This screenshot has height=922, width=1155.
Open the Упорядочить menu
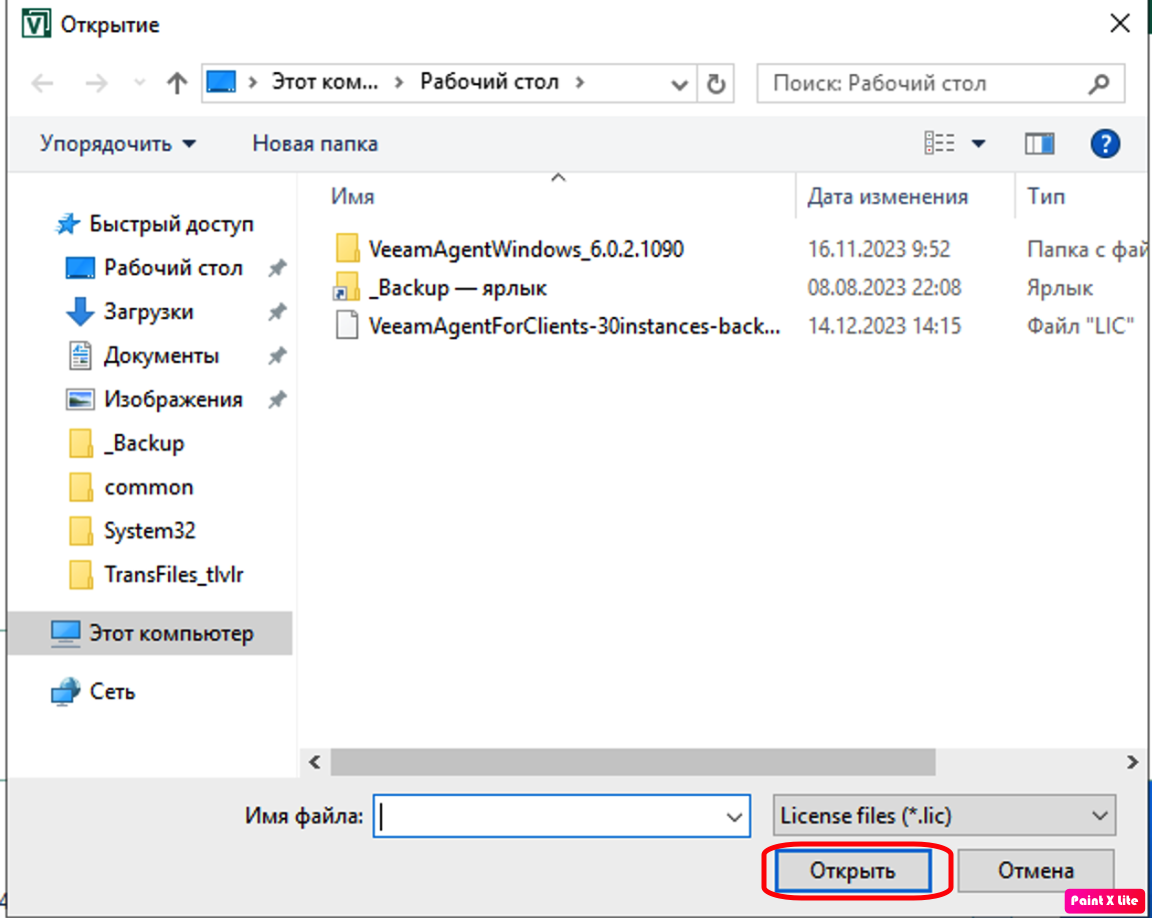tap(118, 144)
